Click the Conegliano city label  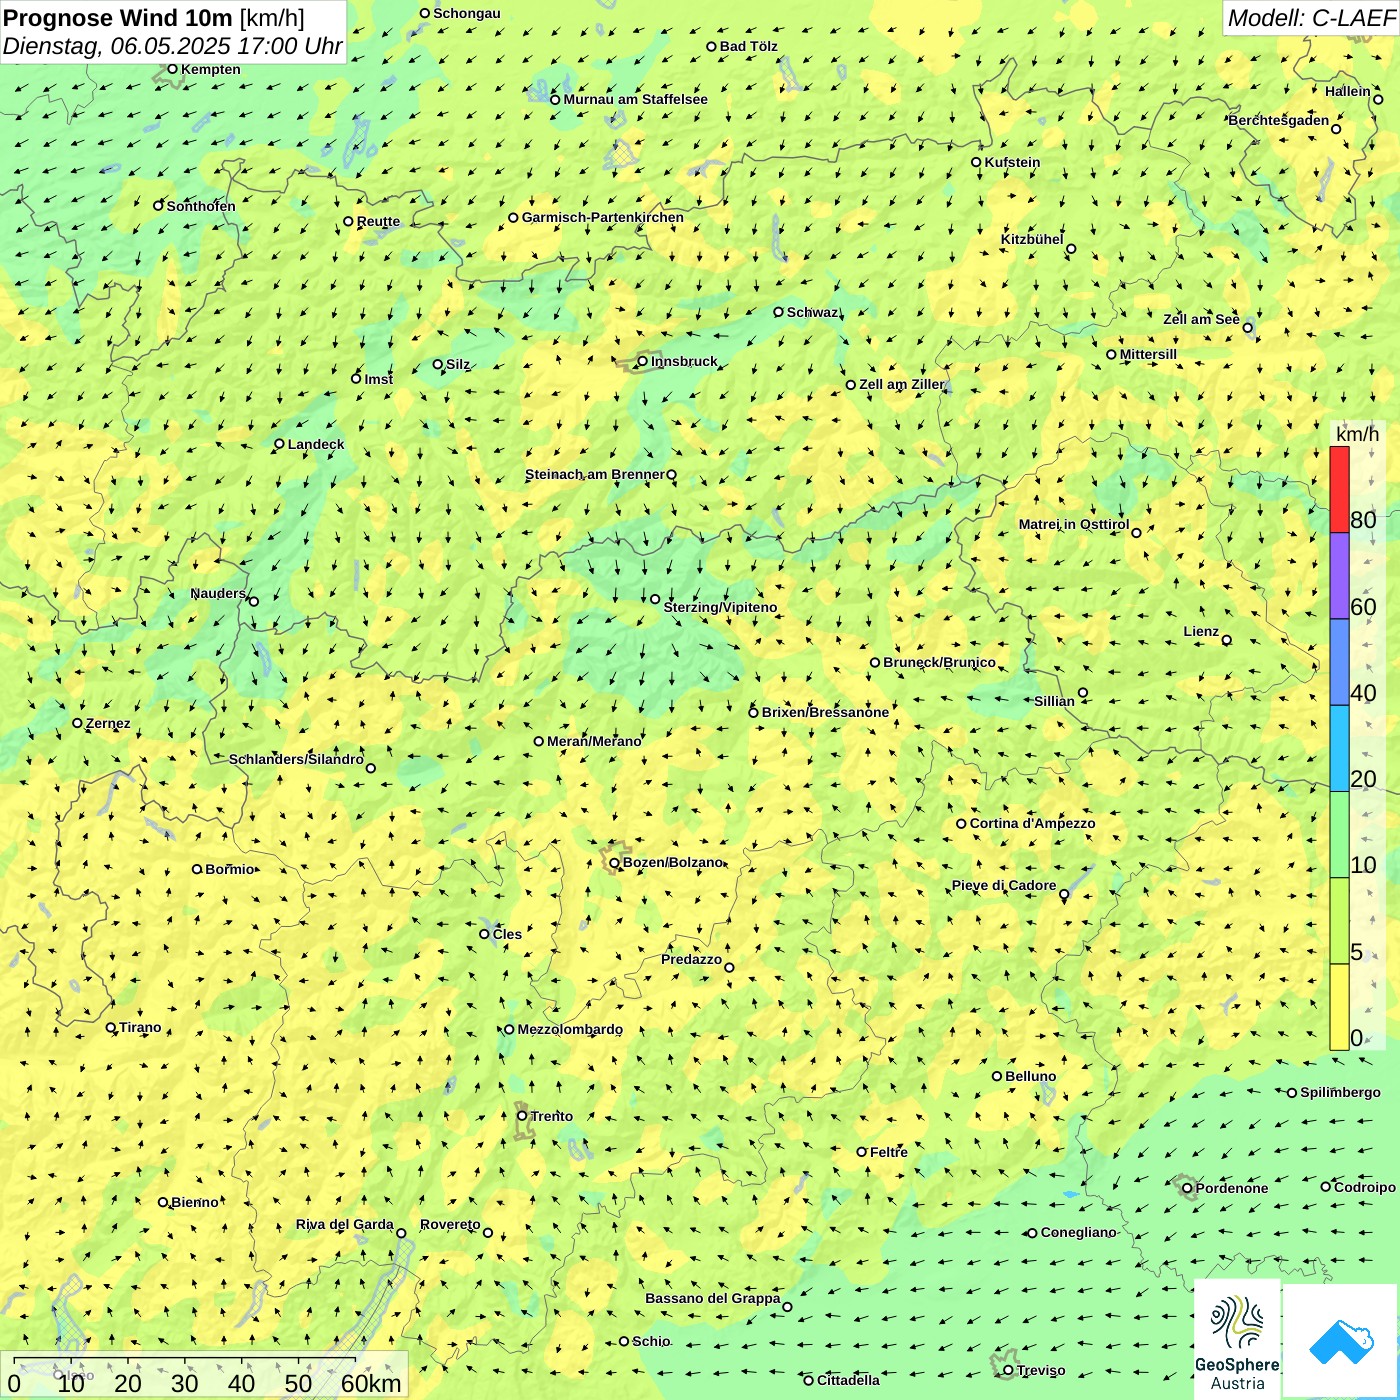[1078, 1232]
